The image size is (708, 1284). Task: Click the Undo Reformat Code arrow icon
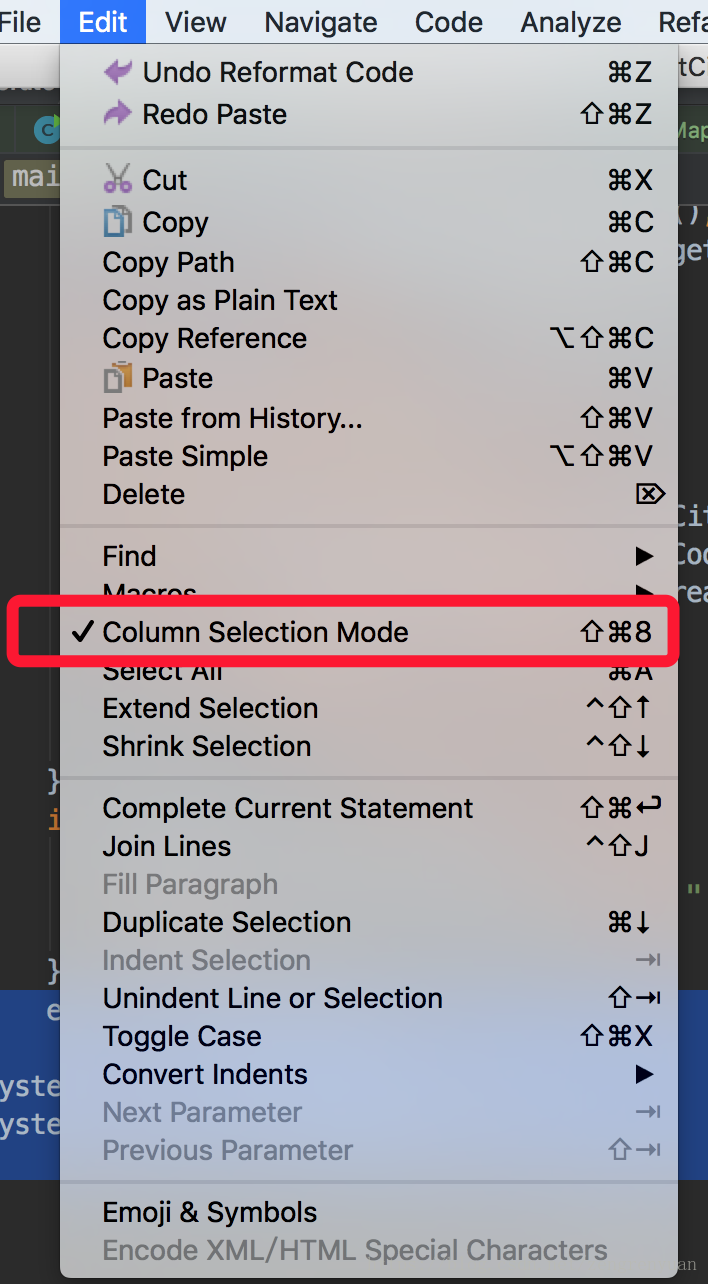point(118,72)
